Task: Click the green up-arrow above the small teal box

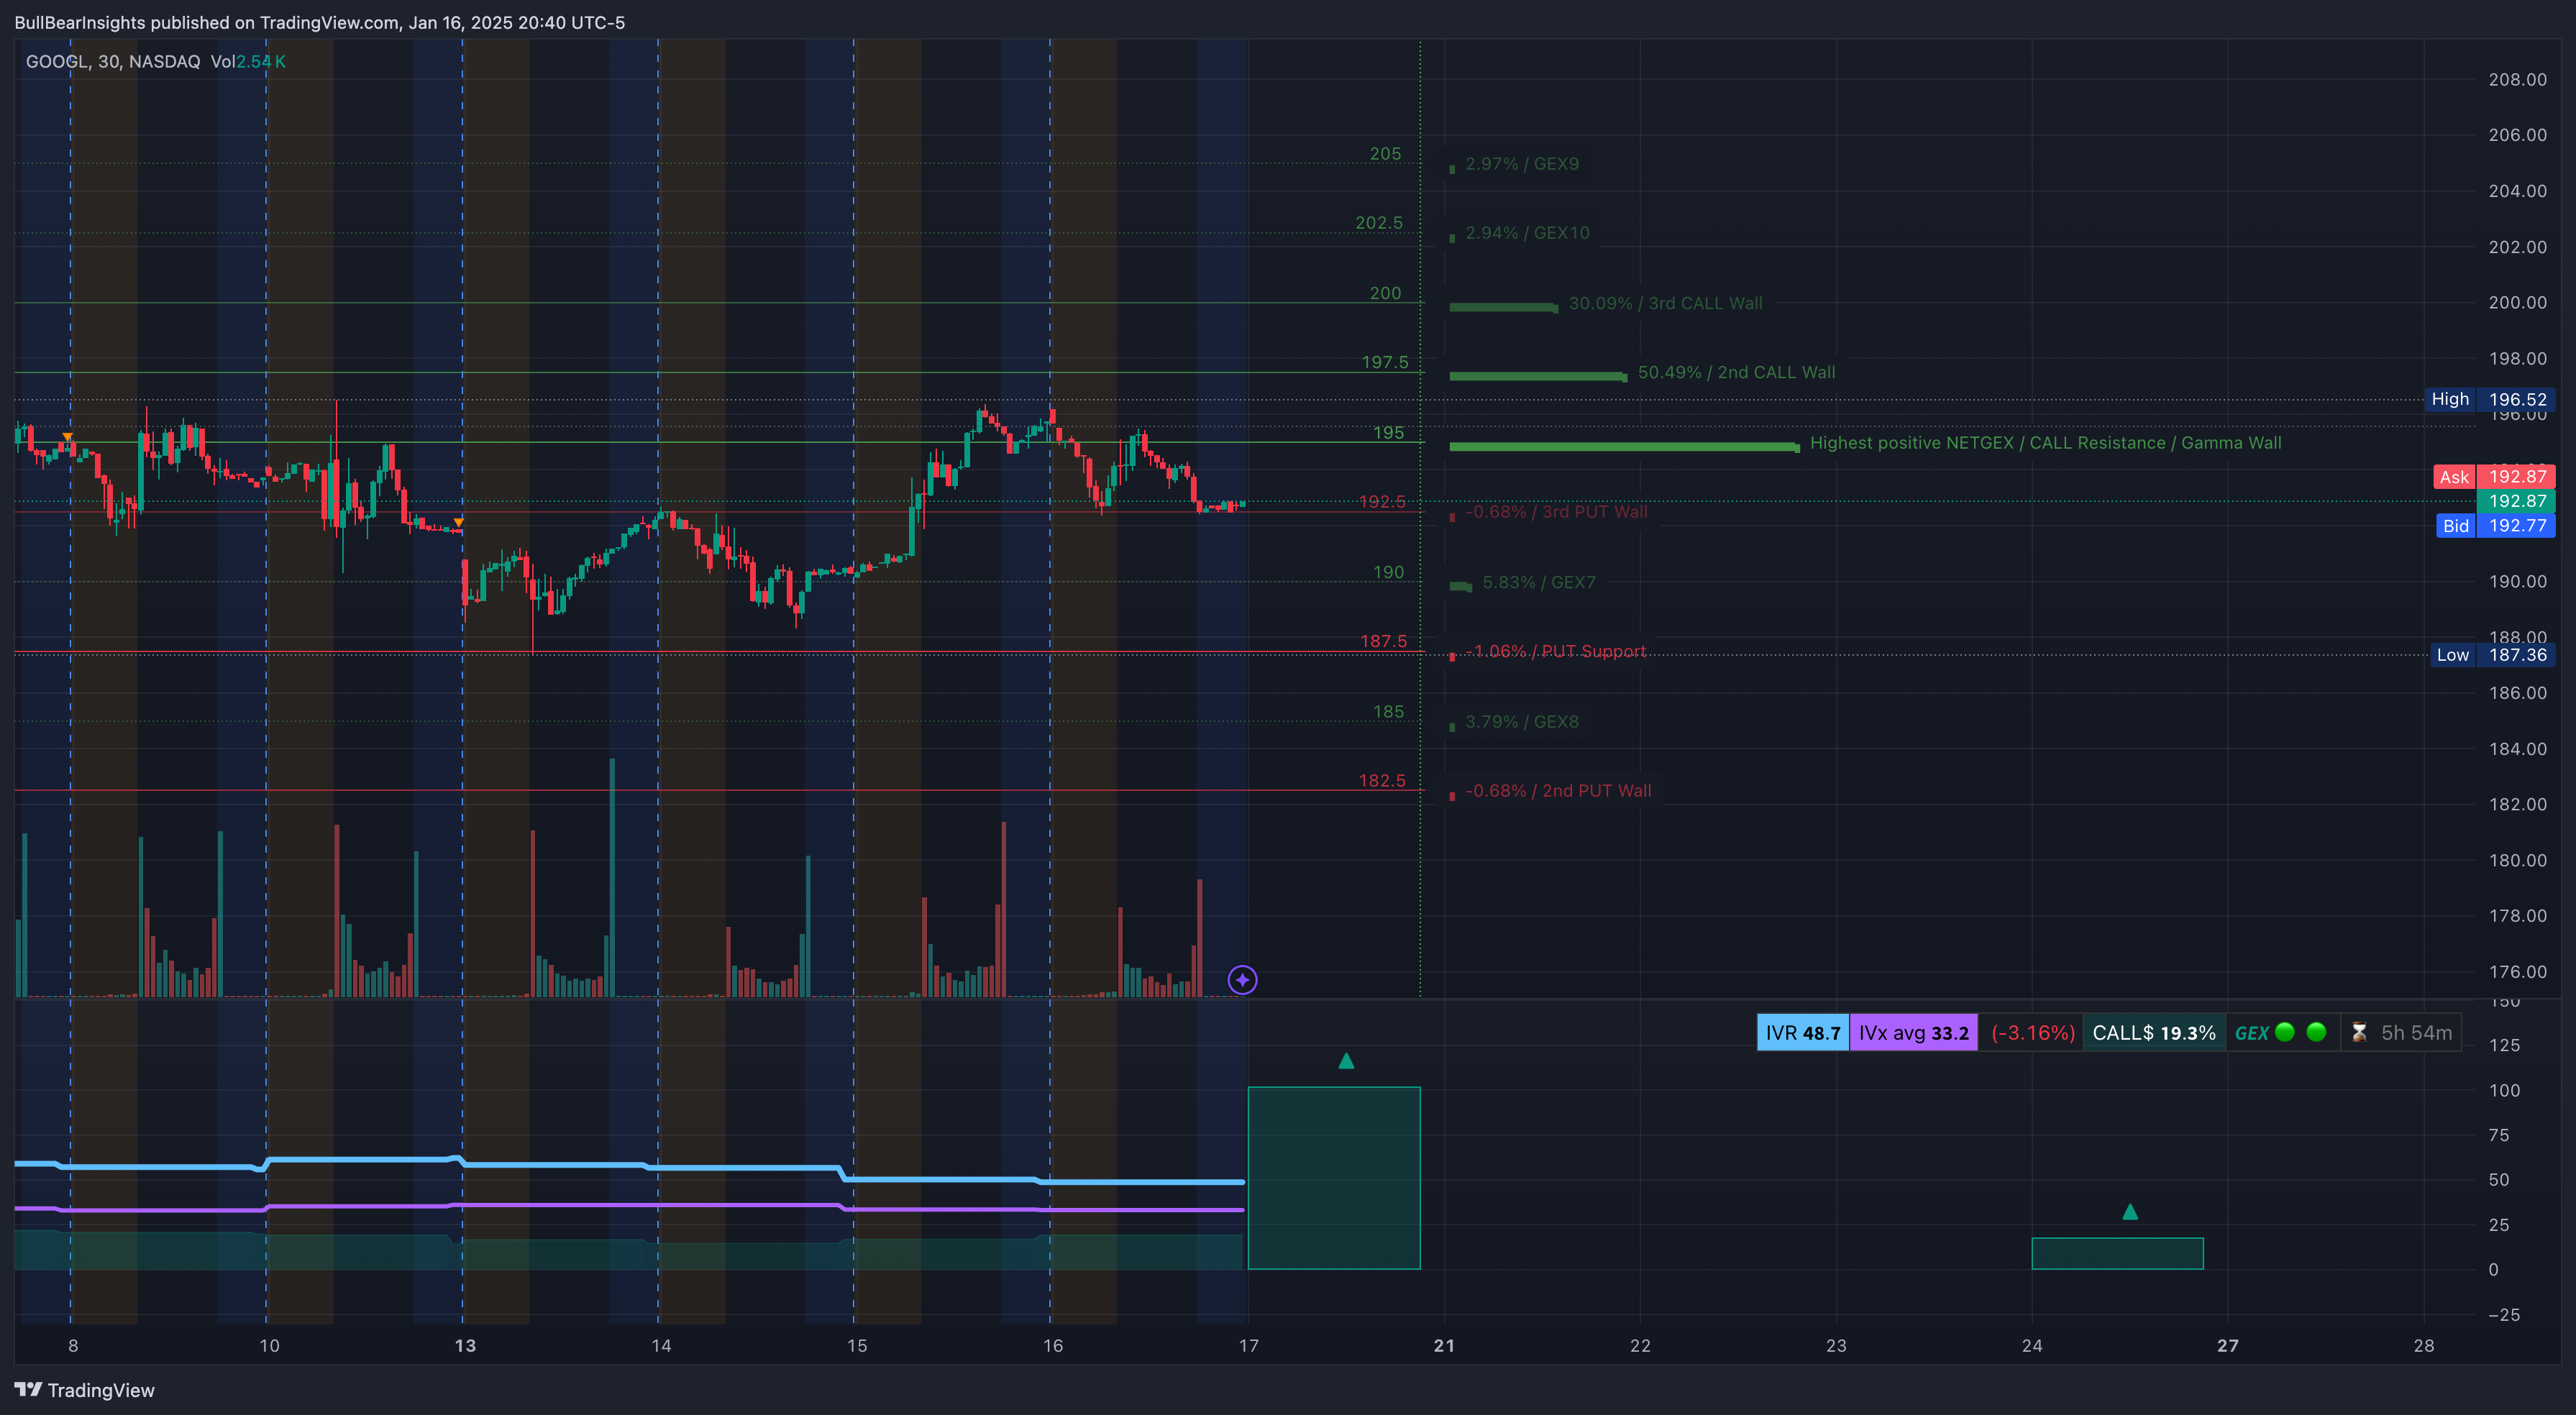Action: point(2130,1212)
